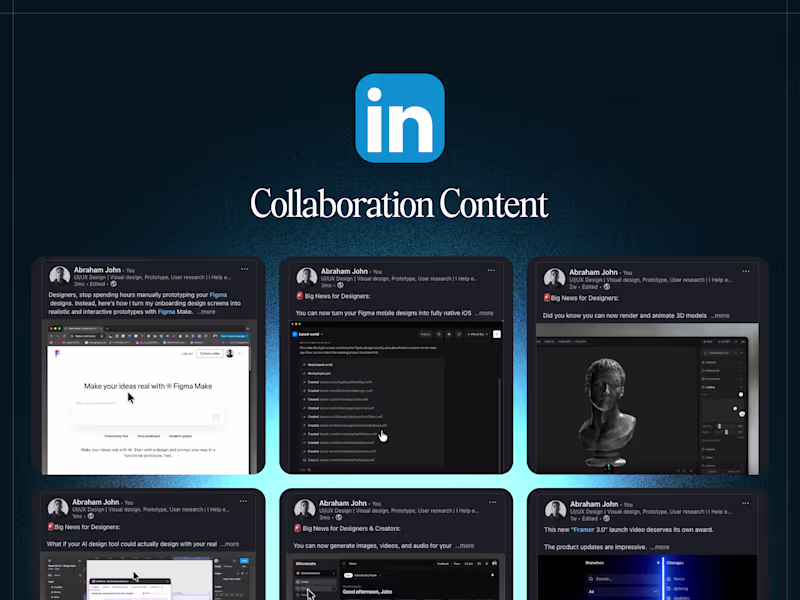This screenshot has height=600, width=800.
Task: Open three-dot menu on 'fully native iOS' post
Action: pyautogui.click(x=491, y=270)
